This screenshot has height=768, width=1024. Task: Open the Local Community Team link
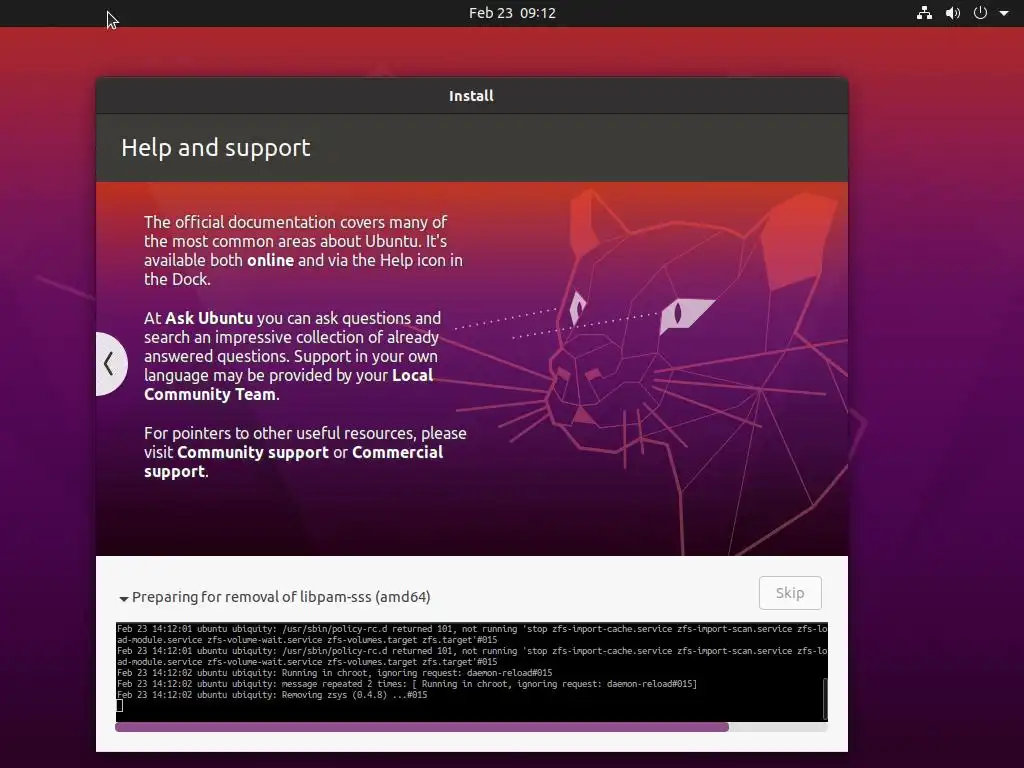click(x=288, y=385)
